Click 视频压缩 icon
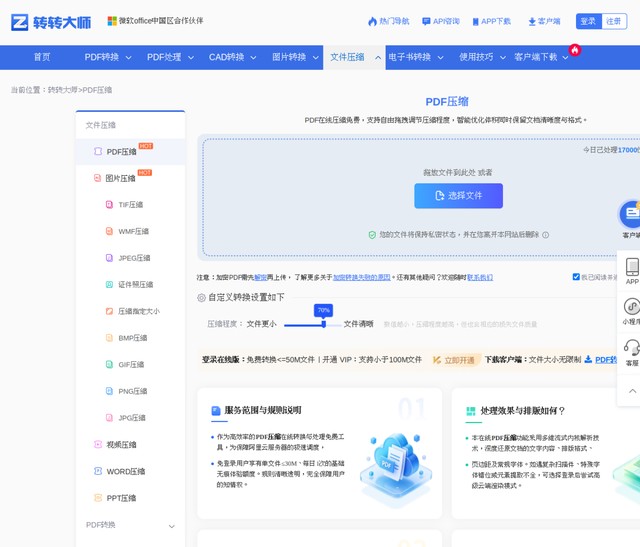The image size is (640, 547). coord(98,444)
